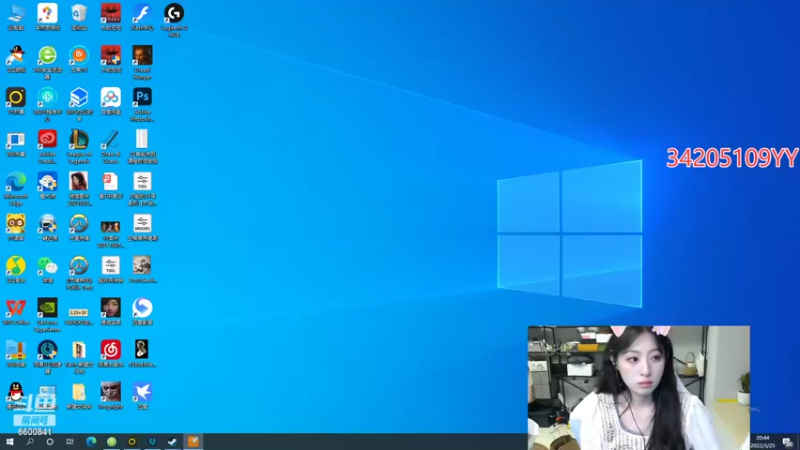Select the yellow ring camera desktop shortcut
This screenshot has width=800, height=450.
pos(16,101)
